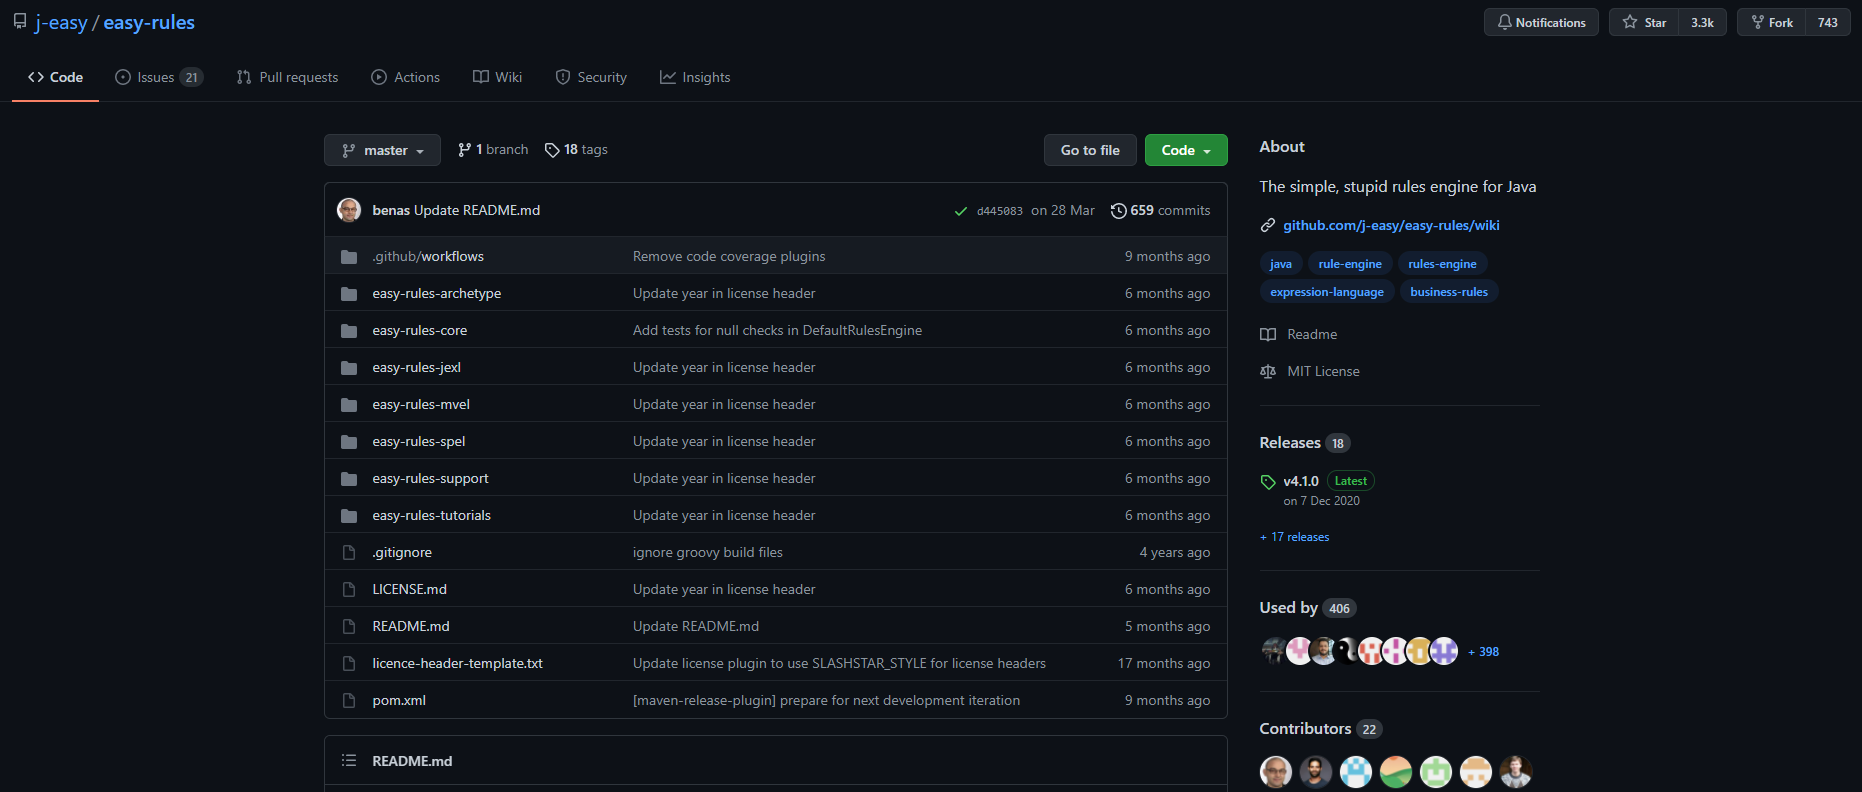
Task: Select the business-rules topic tag
Action: click(1449, 292)
